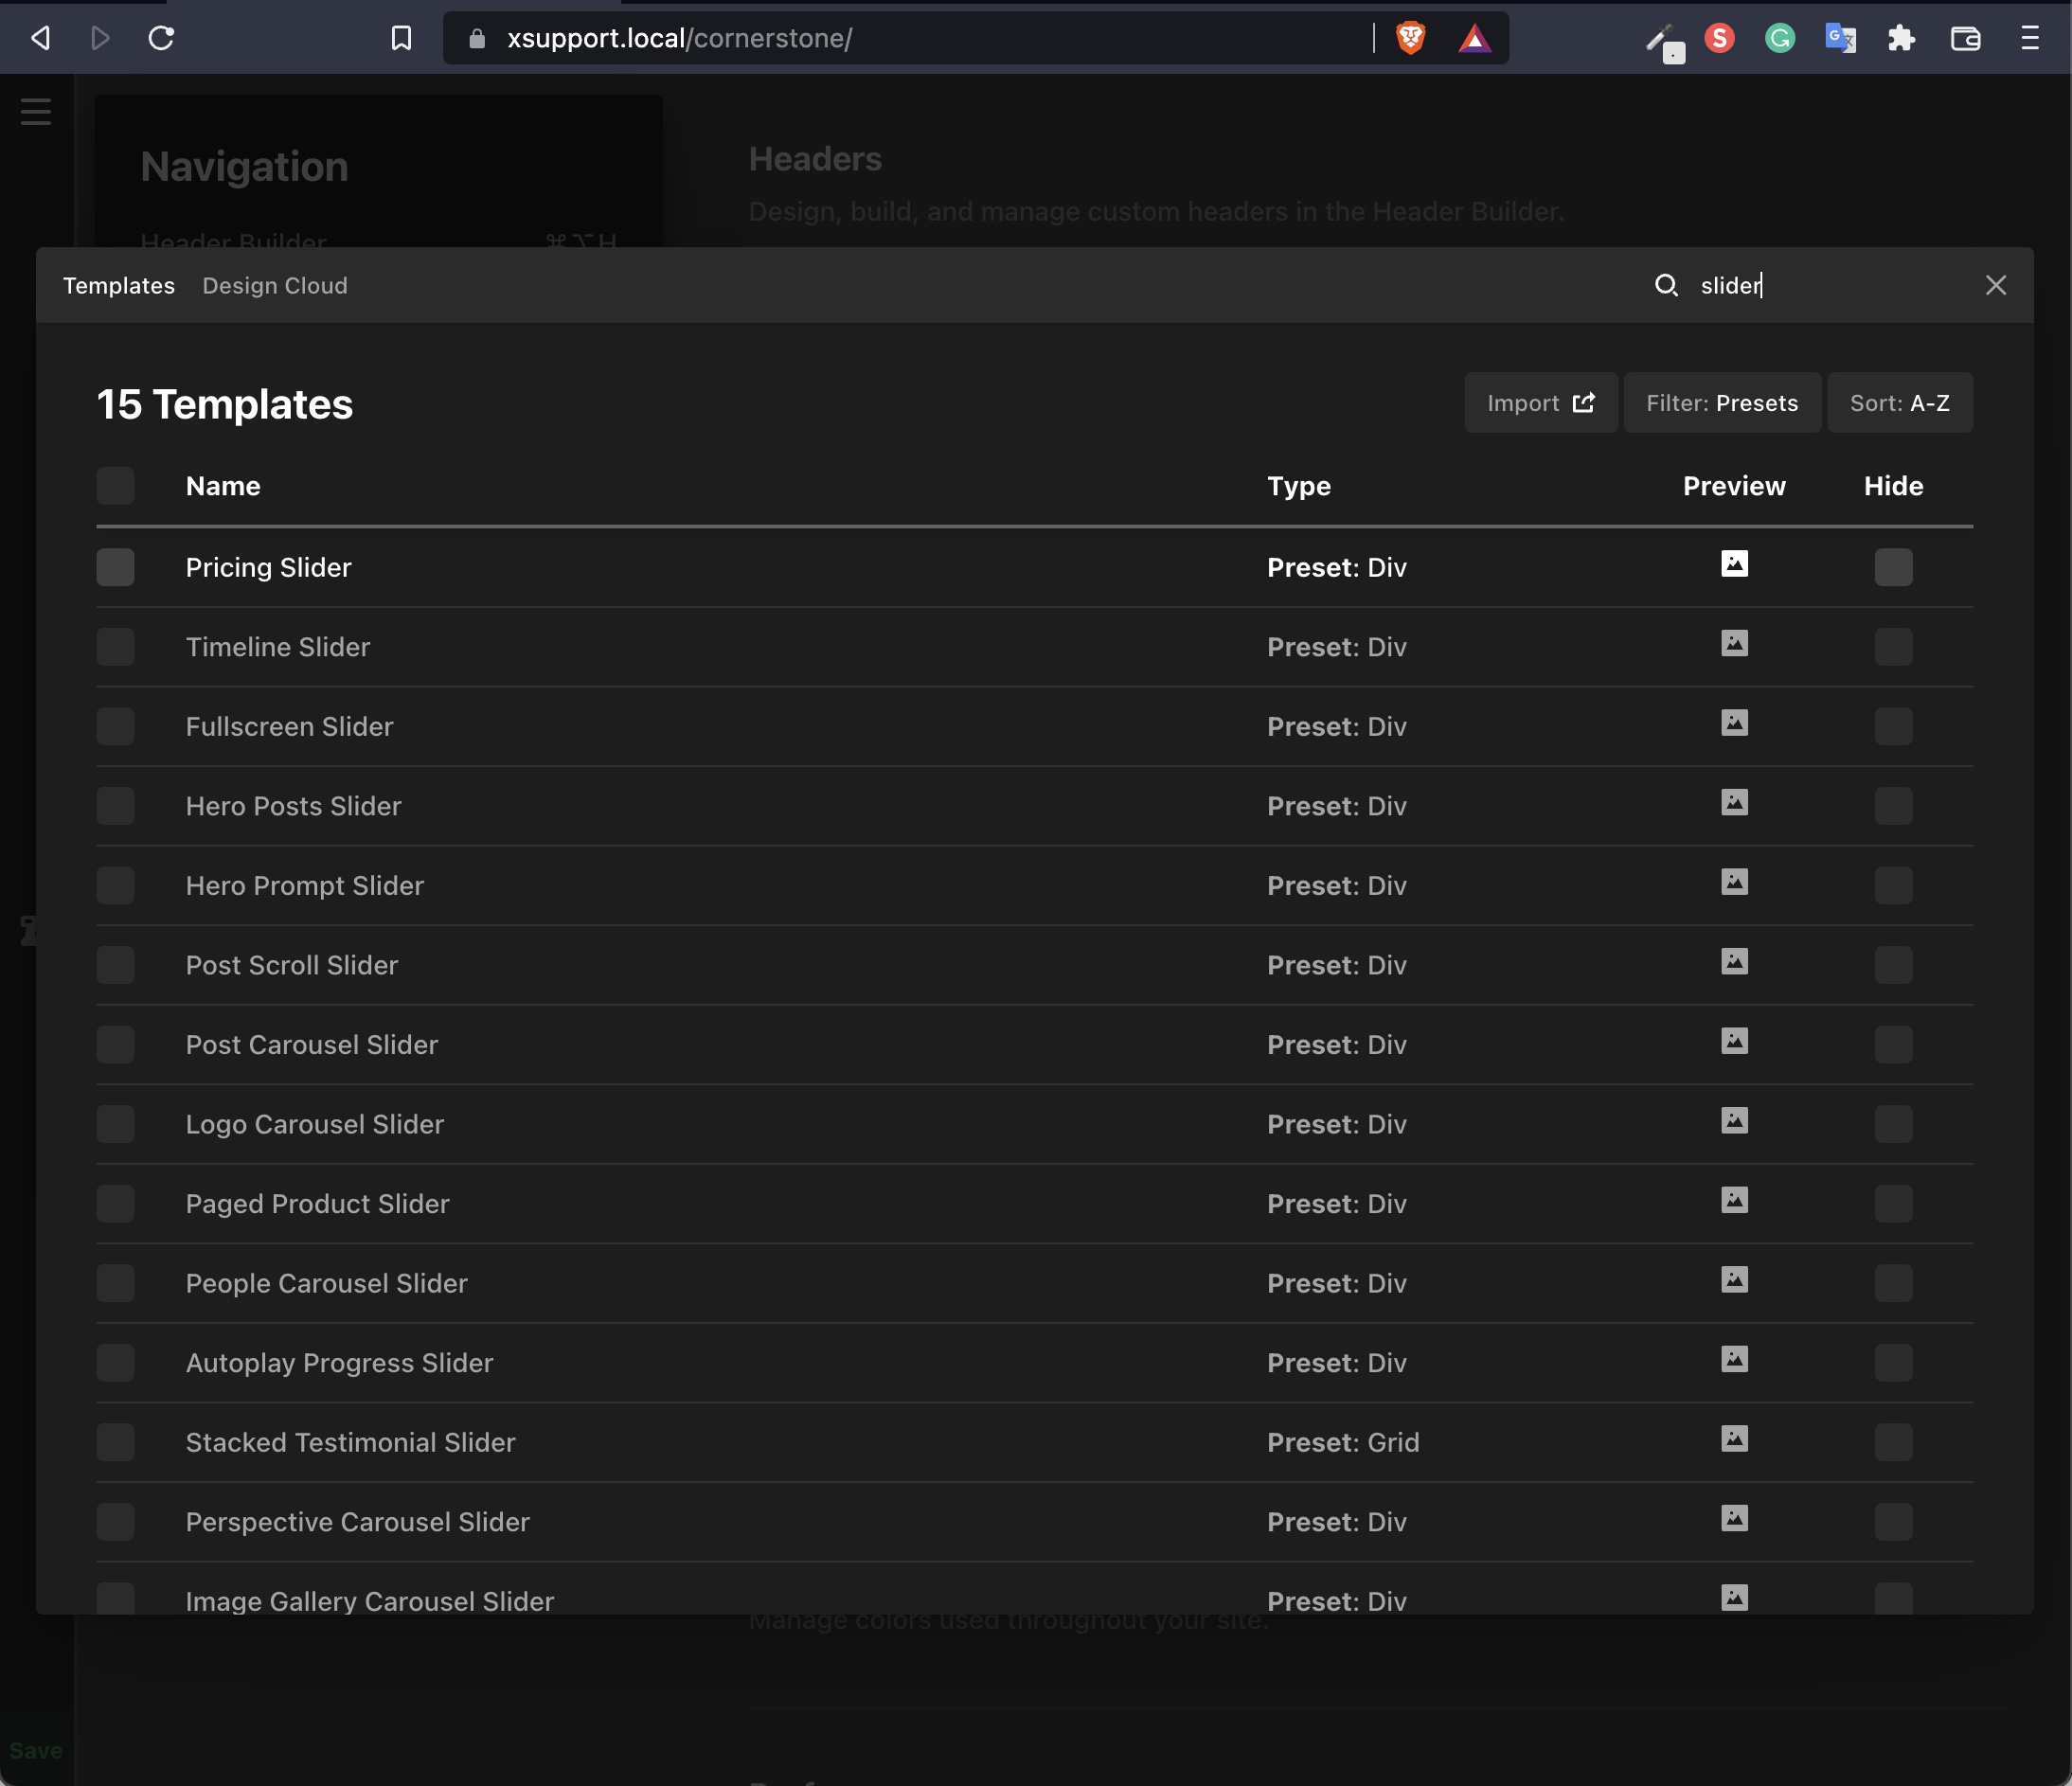Image resolution: width=2072 pixels, height=1786 pixels.
Task: Switch to the Design Cloud tab
Action: pyautogui.click(x=275, y=286)
